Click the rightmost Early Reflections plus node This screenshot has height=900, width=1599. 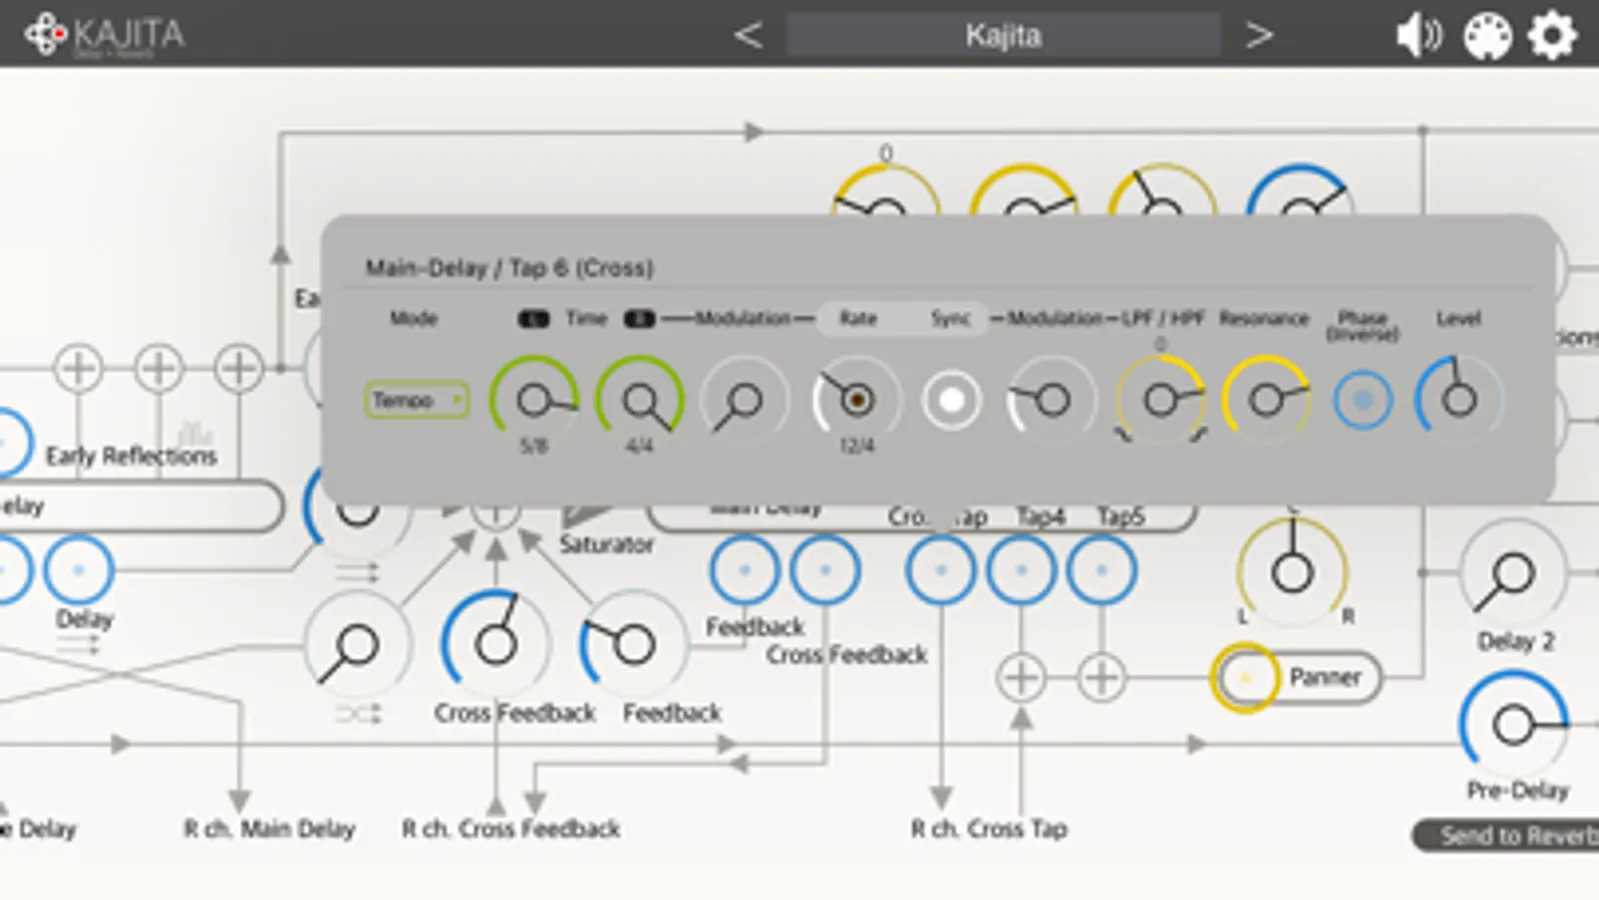tap(238, 368)
